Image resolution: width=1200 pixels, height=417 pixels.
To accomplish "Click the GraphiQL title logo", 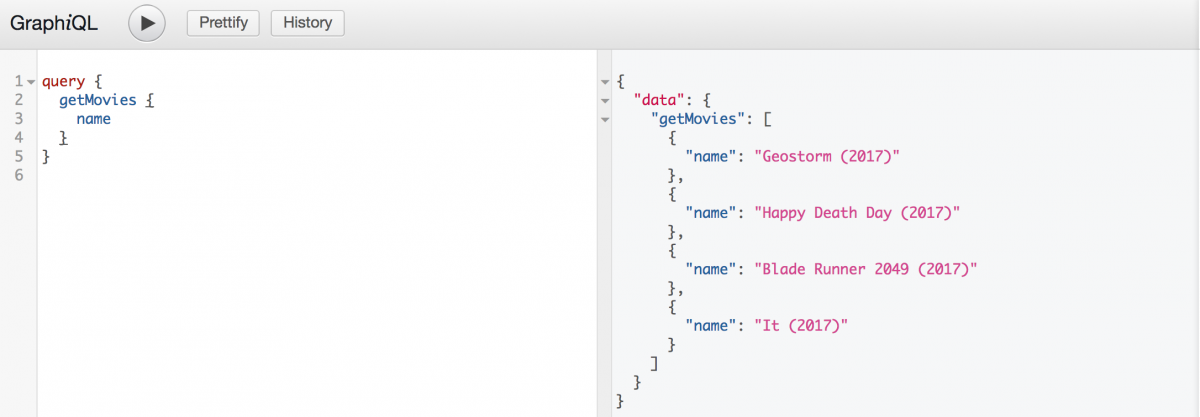I will click(54, 23).
